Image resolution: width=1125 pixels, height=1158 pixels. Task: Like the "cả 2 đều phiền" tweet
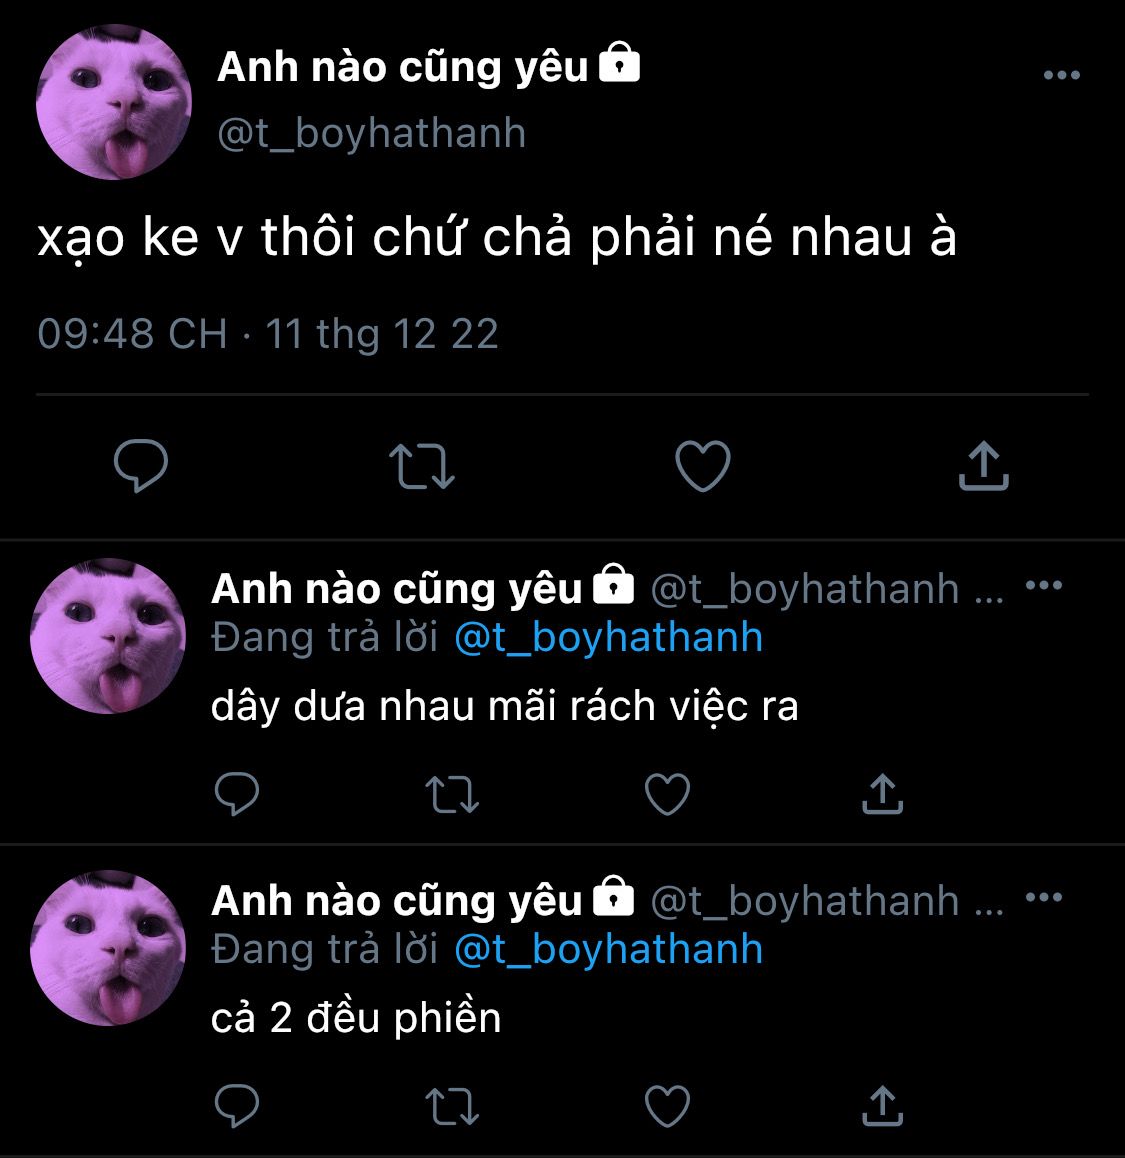tap(667, 1106)
